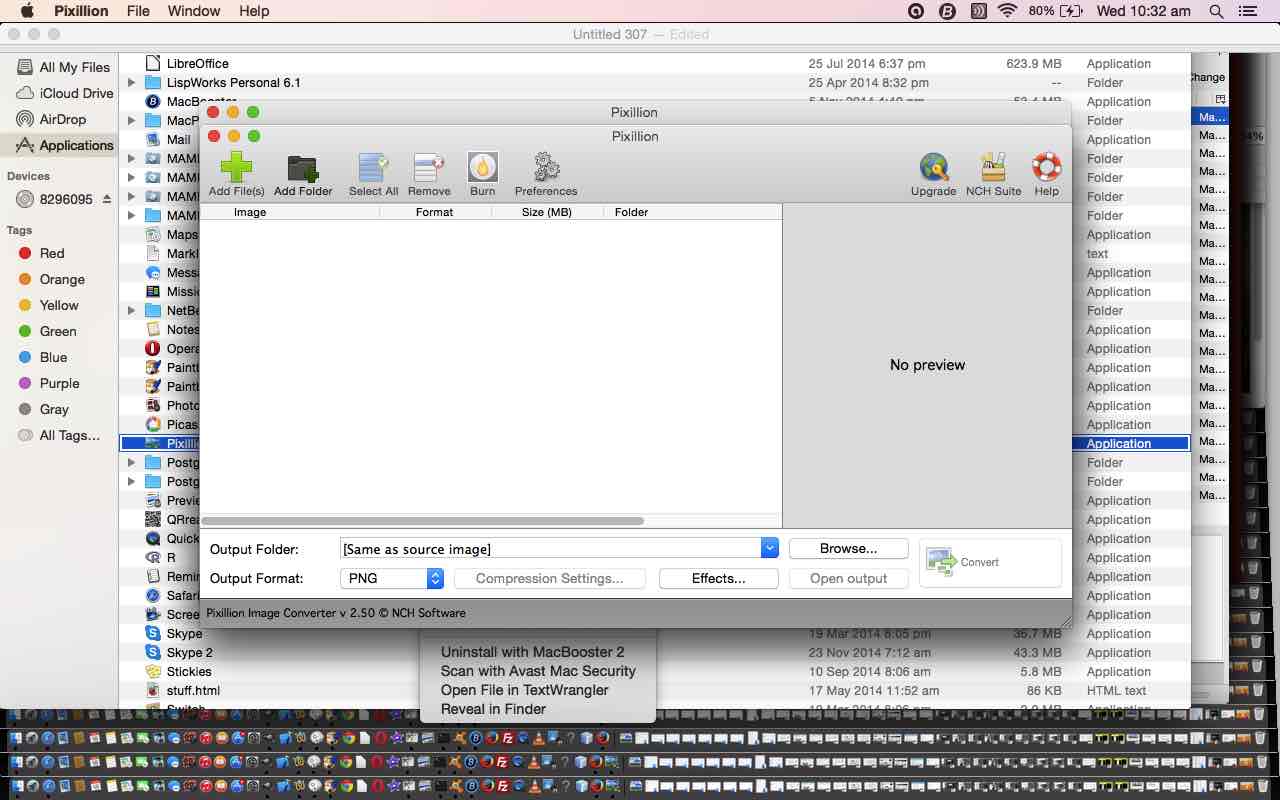Open the File menu
The width and height of the screenshot is (1280, 800).
138,11
